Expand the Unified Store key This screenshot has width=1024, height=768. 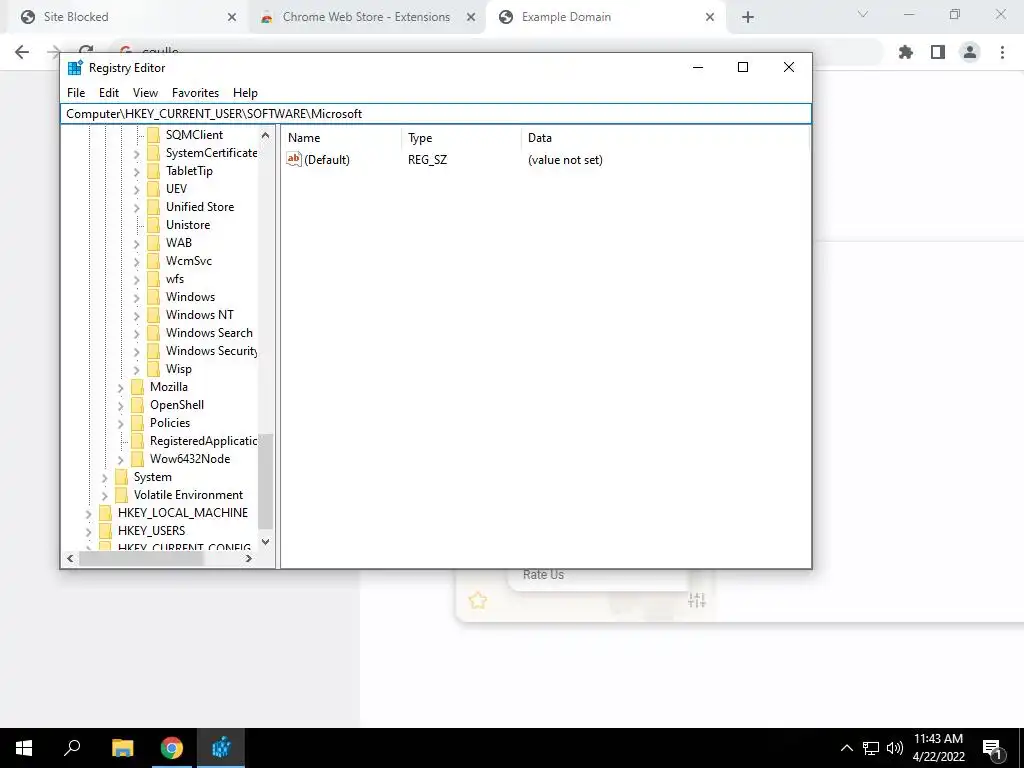(x=136, y=208)
